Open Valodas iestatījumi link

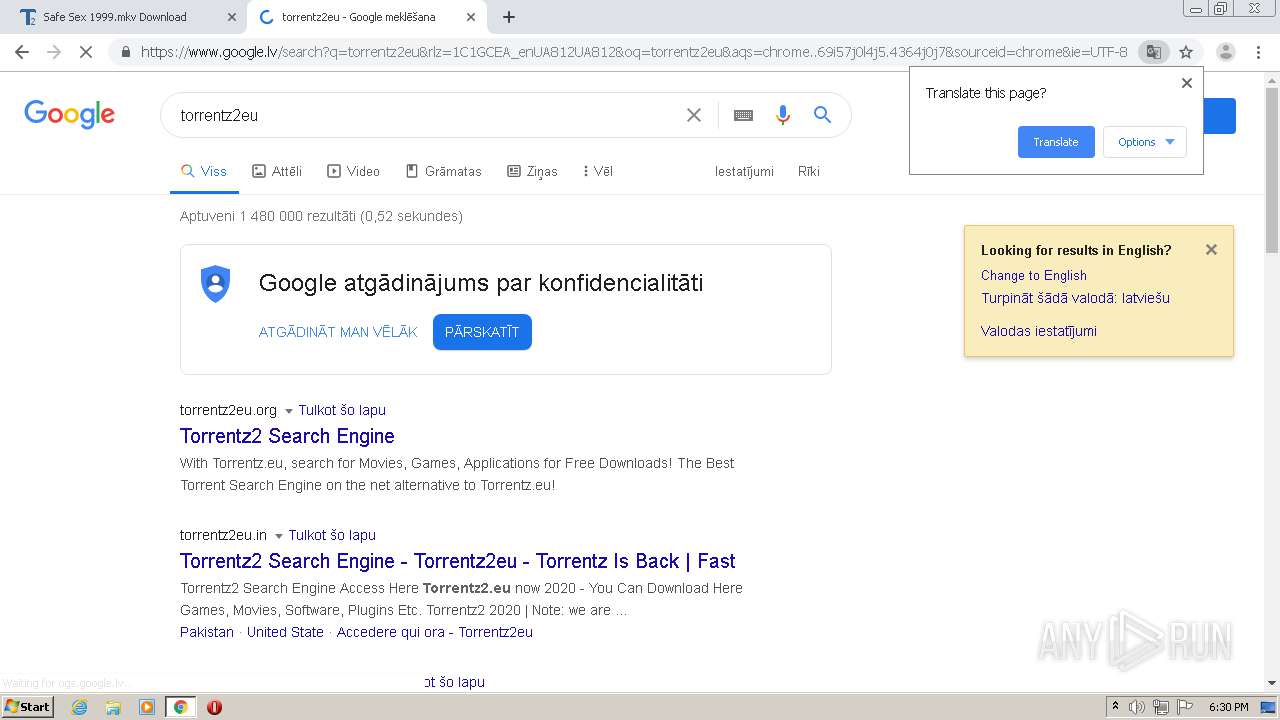[1038, 331]
